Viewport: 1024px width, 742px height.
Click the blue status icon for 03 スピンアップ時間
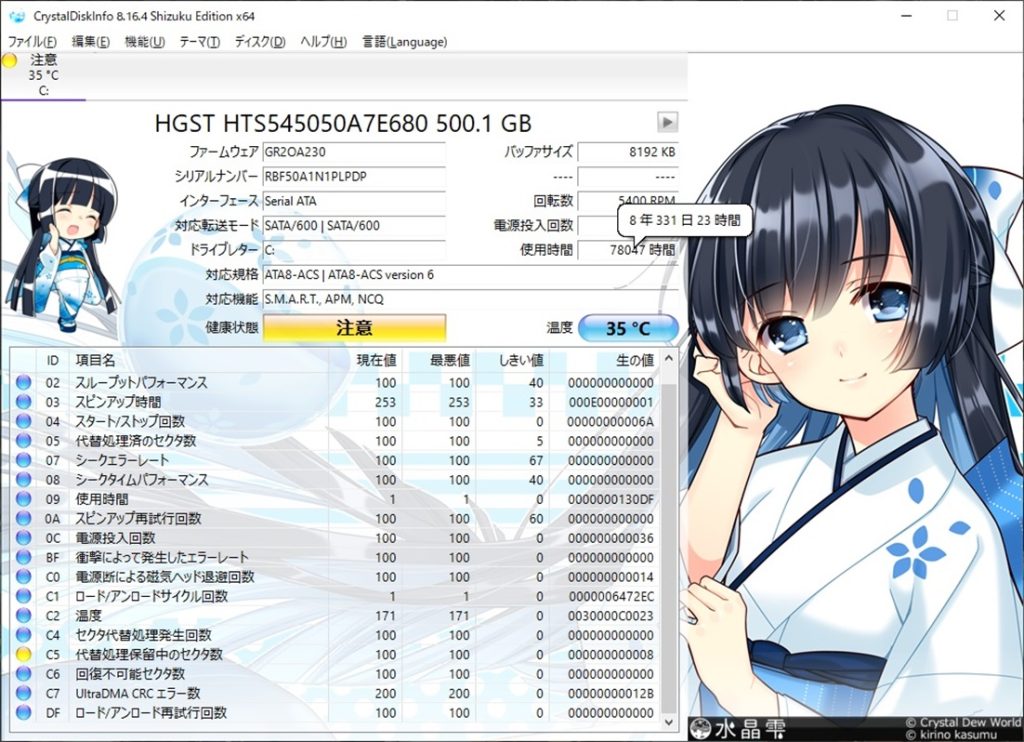click(24, 402)
